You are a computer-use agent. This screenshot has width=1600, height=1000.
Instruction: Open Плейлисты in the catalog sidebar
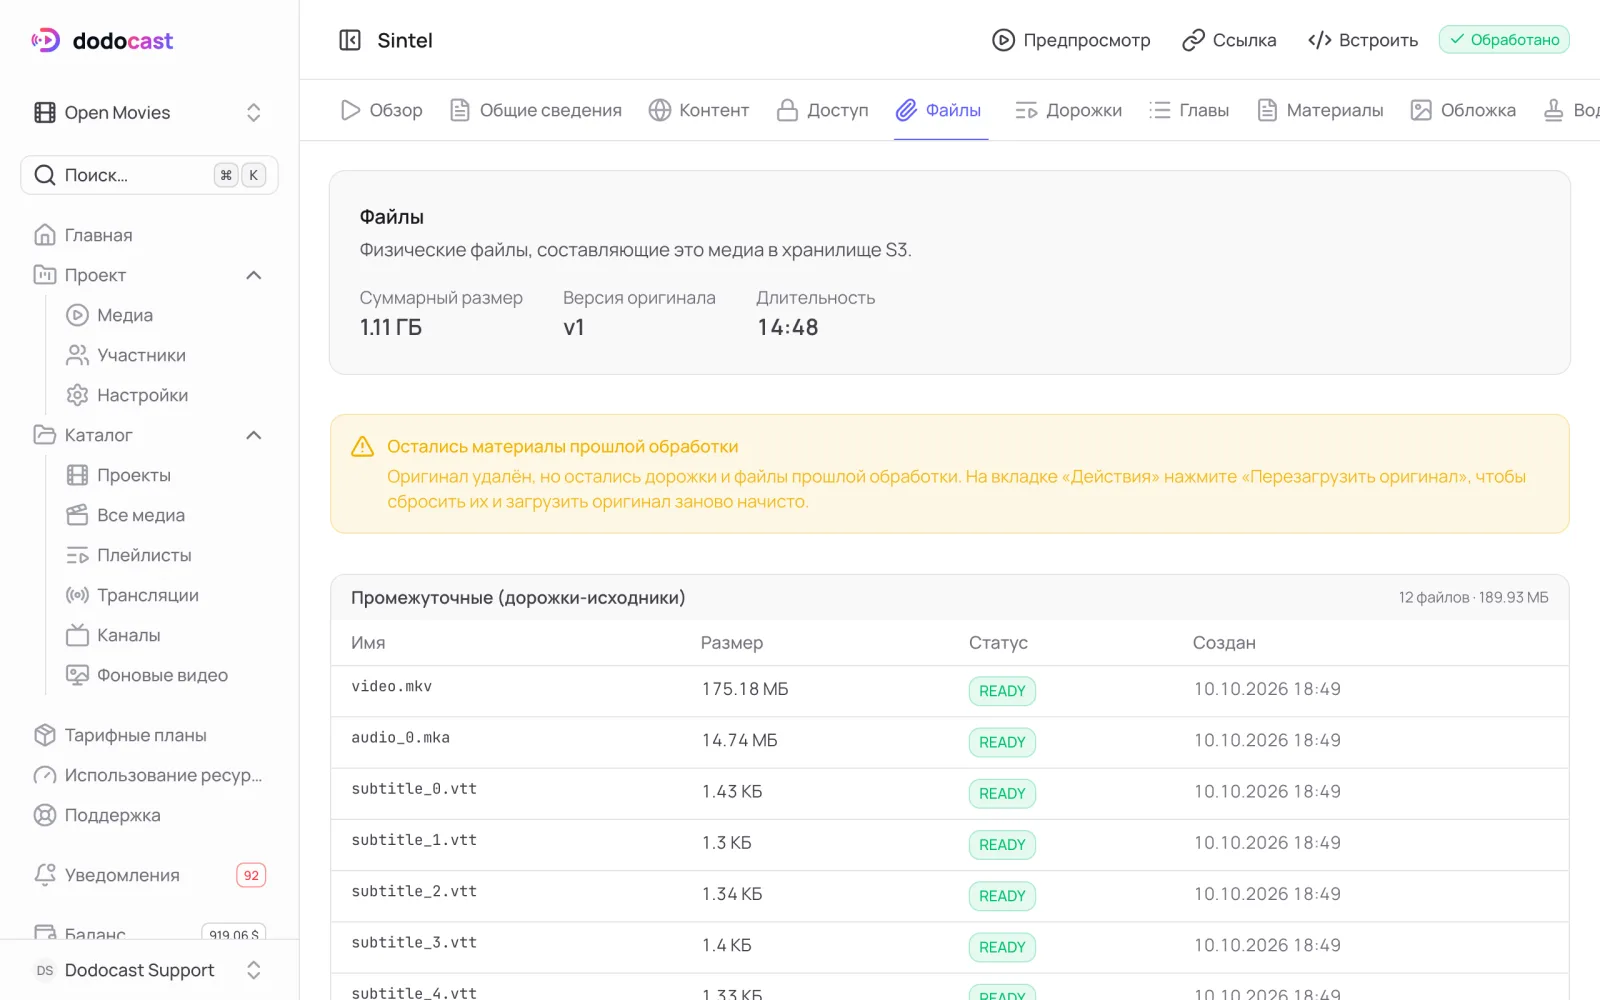[144, 555]
